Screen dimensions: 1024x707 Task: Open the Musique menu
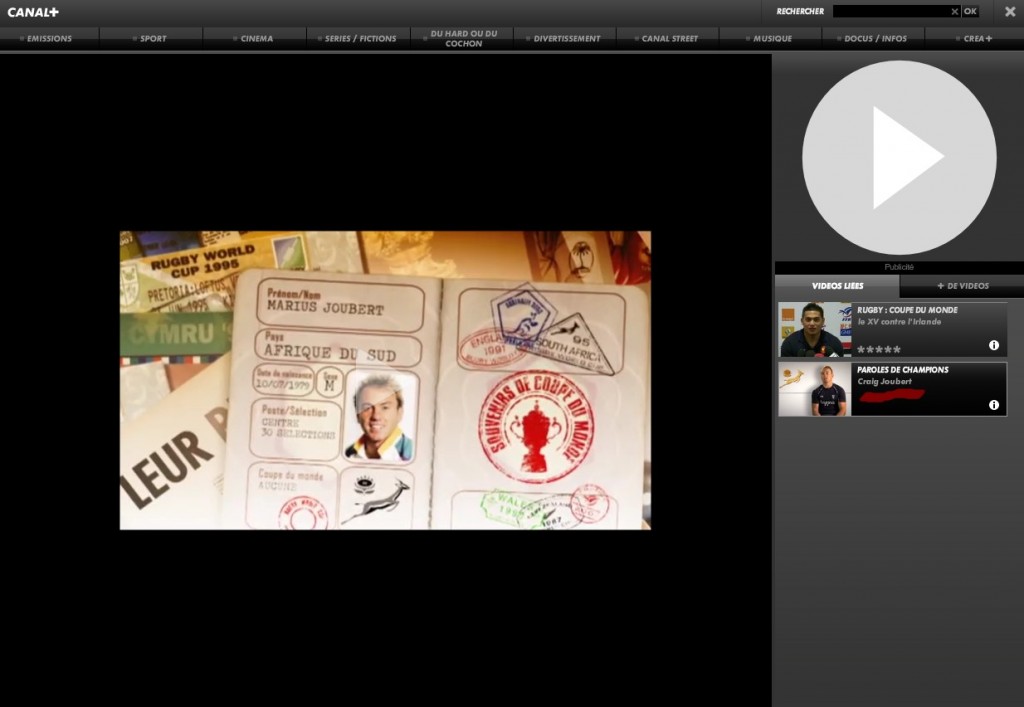point(772,39)
